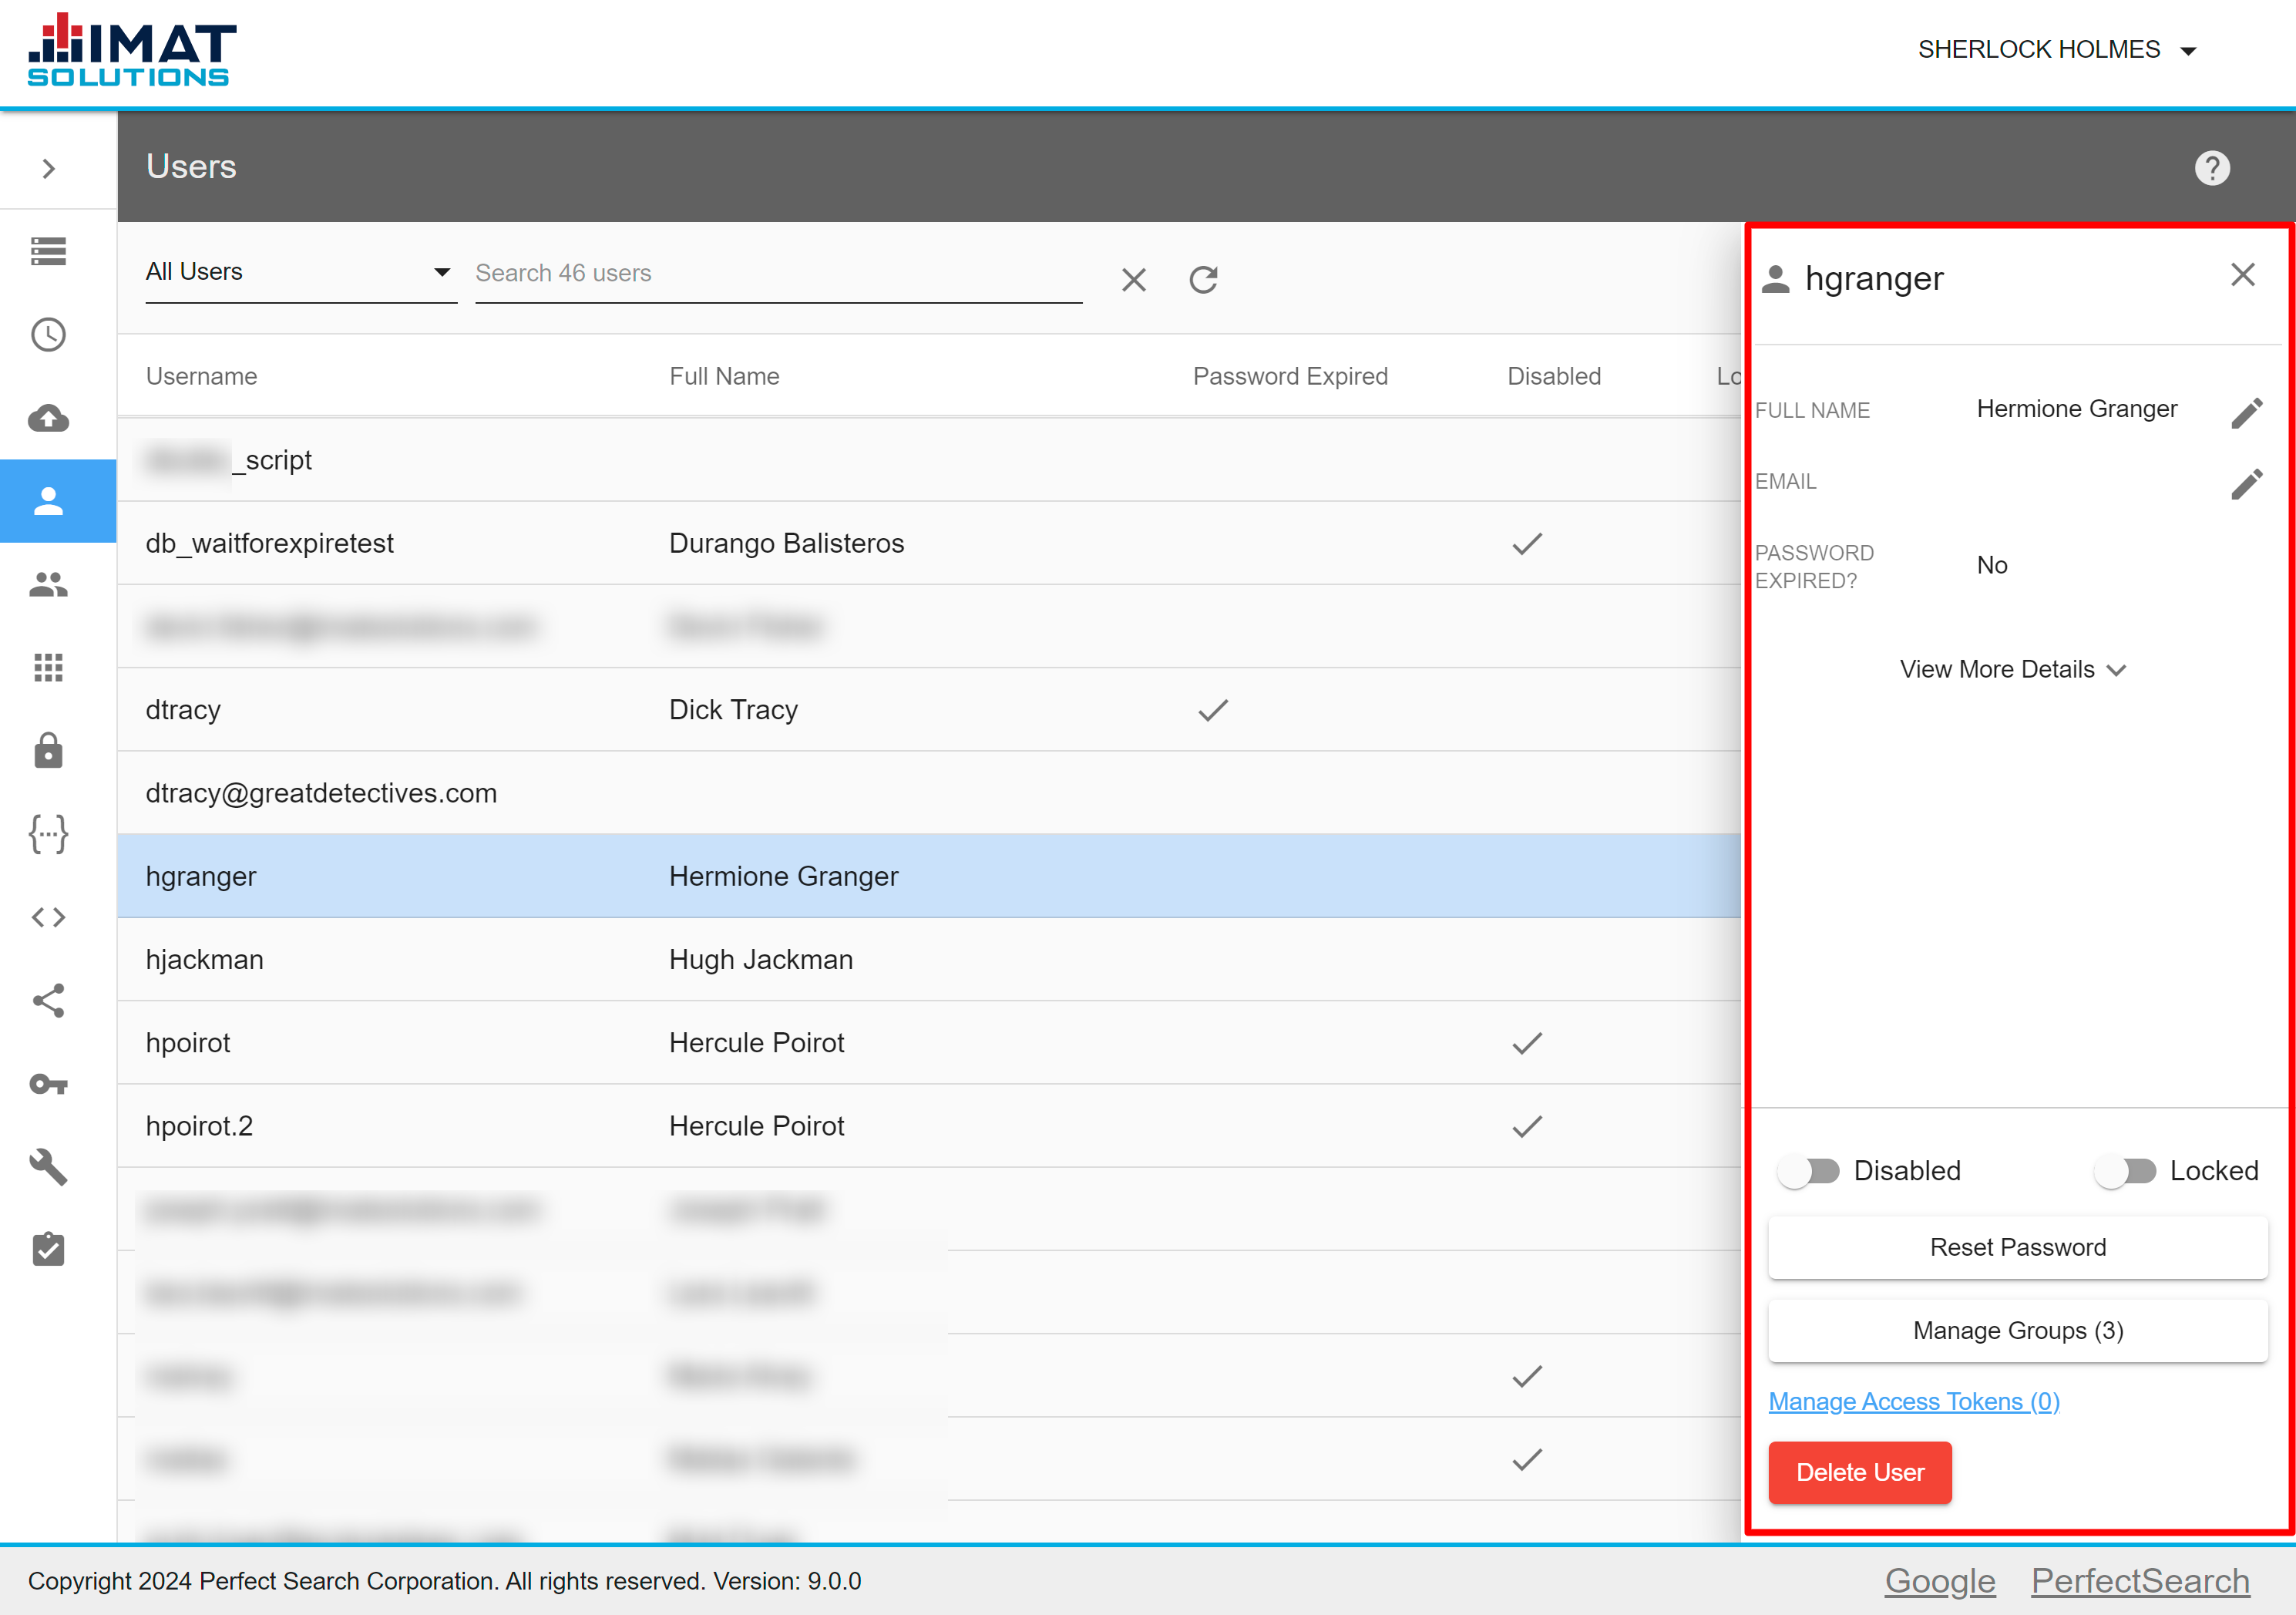Image resolution: width=2296 pixels, height=1615 pixels.
Task: Open Manage Access Tokens (0) link
Action: pos(1914,1401)
